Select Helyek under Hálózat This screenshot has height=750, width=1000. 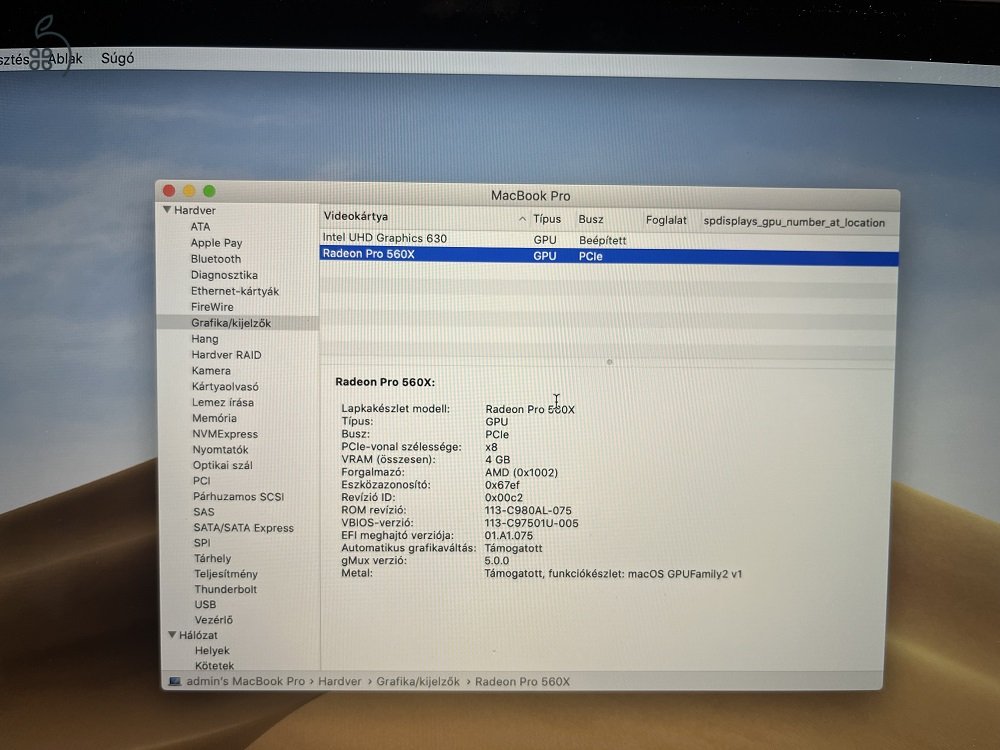[x=212, y=651]
